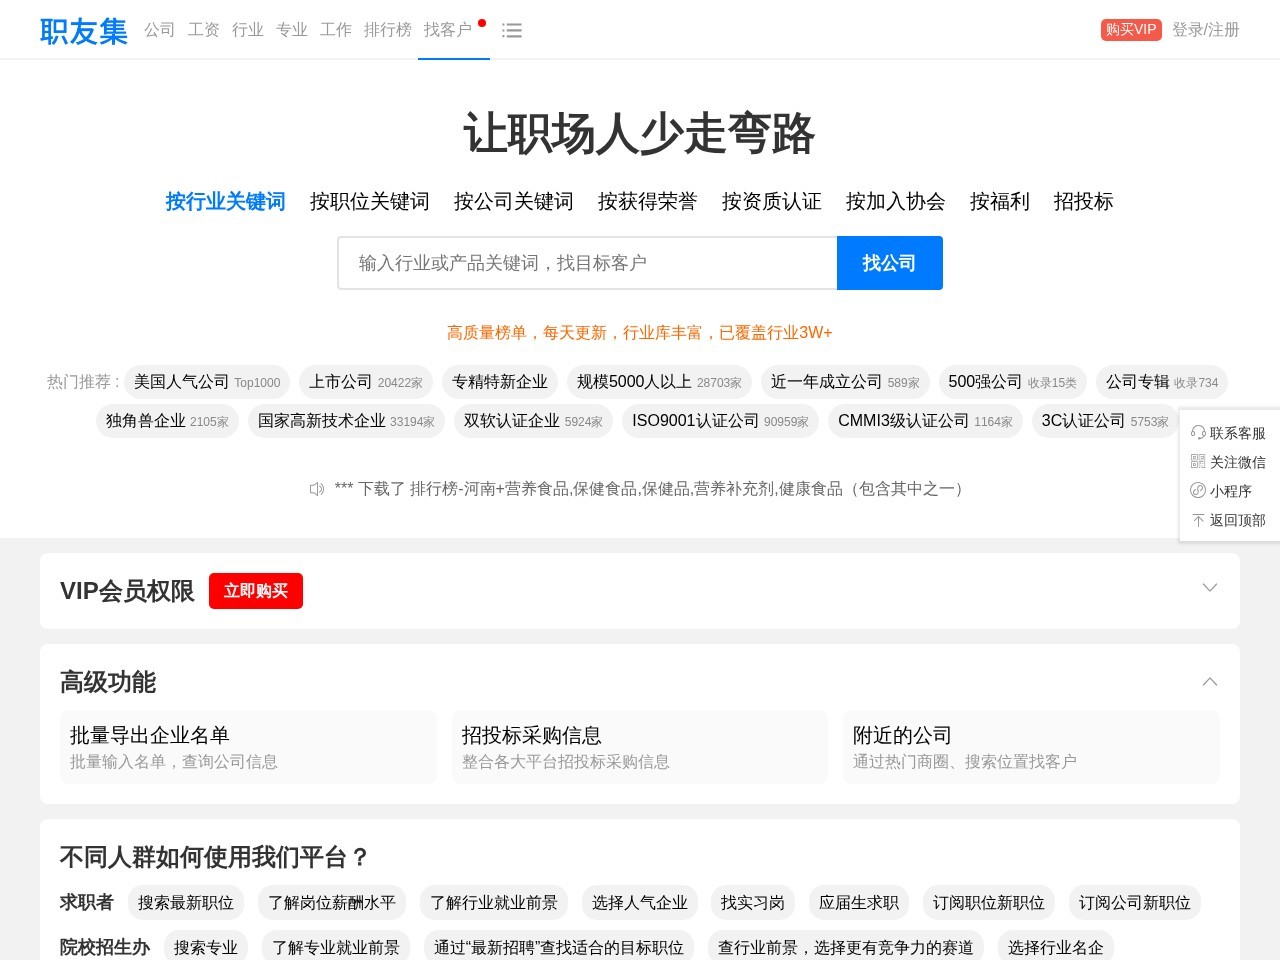Select the 排行榜 menu item
Image resolution: width=1280 pixels, height=960 pixels.
coord(387,30)
